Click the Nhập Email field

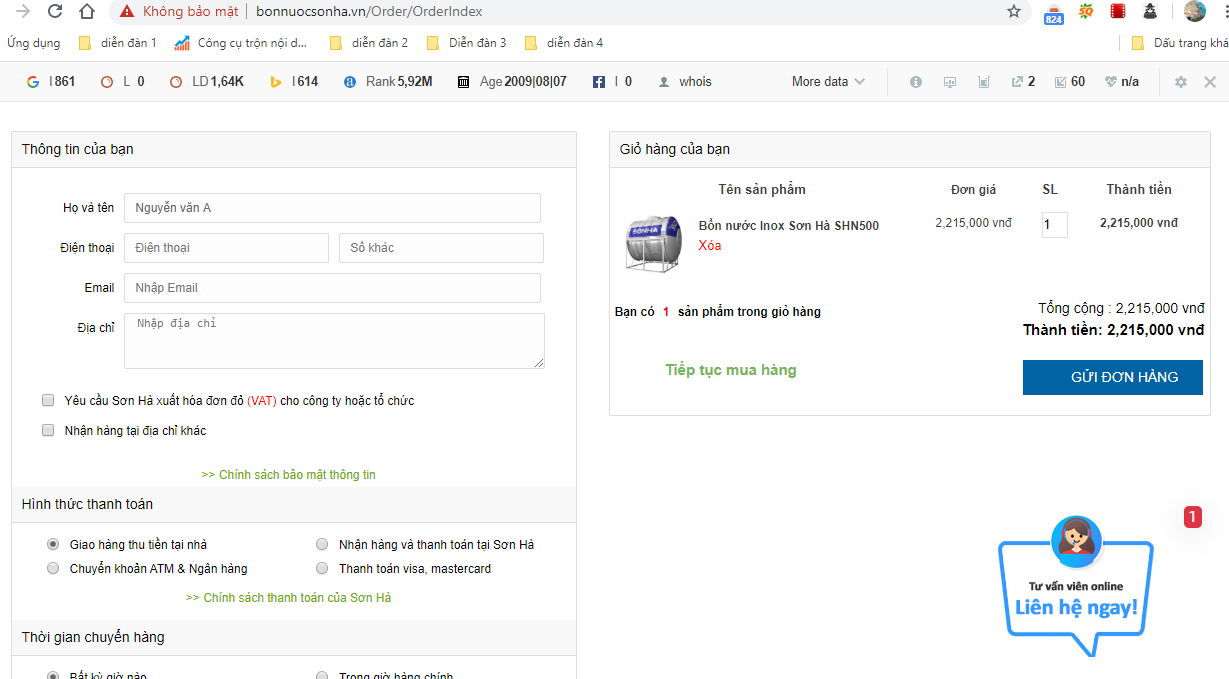pos(332,288)
